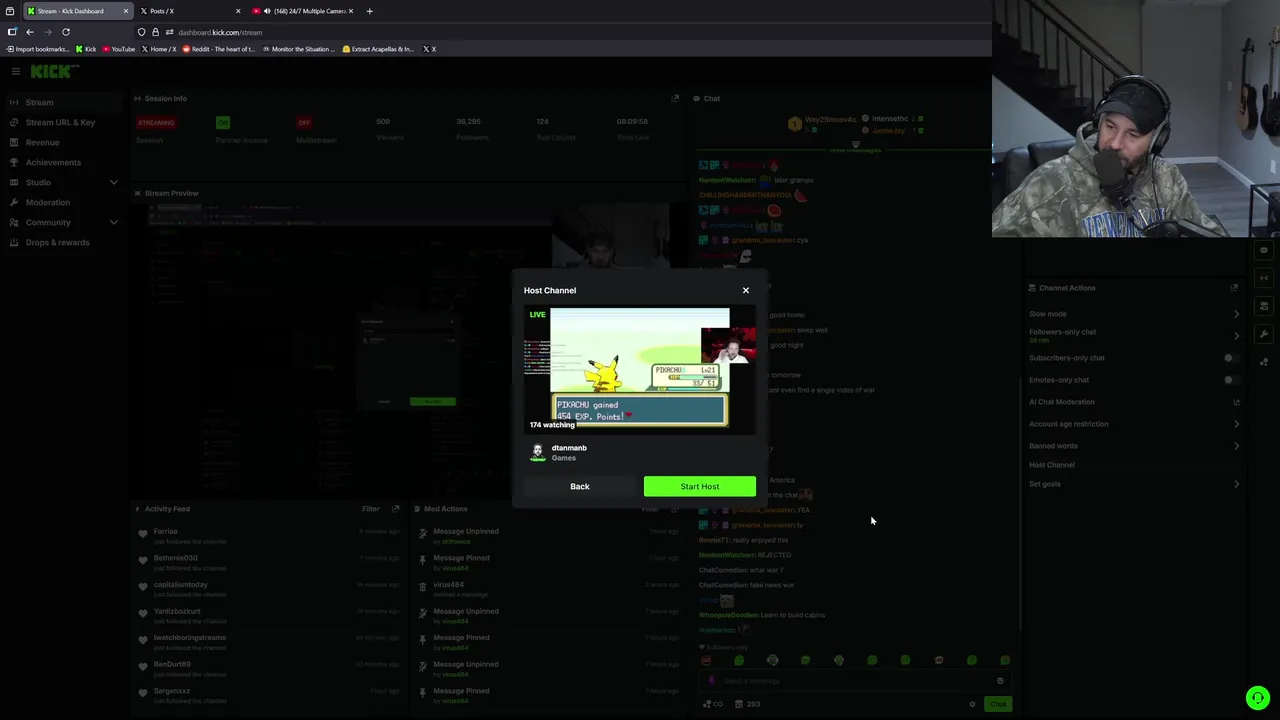The width and height of the screenshot is (1280, 720).
Task: Close the Host Channel dialog
Action: (x=745, y=290)
